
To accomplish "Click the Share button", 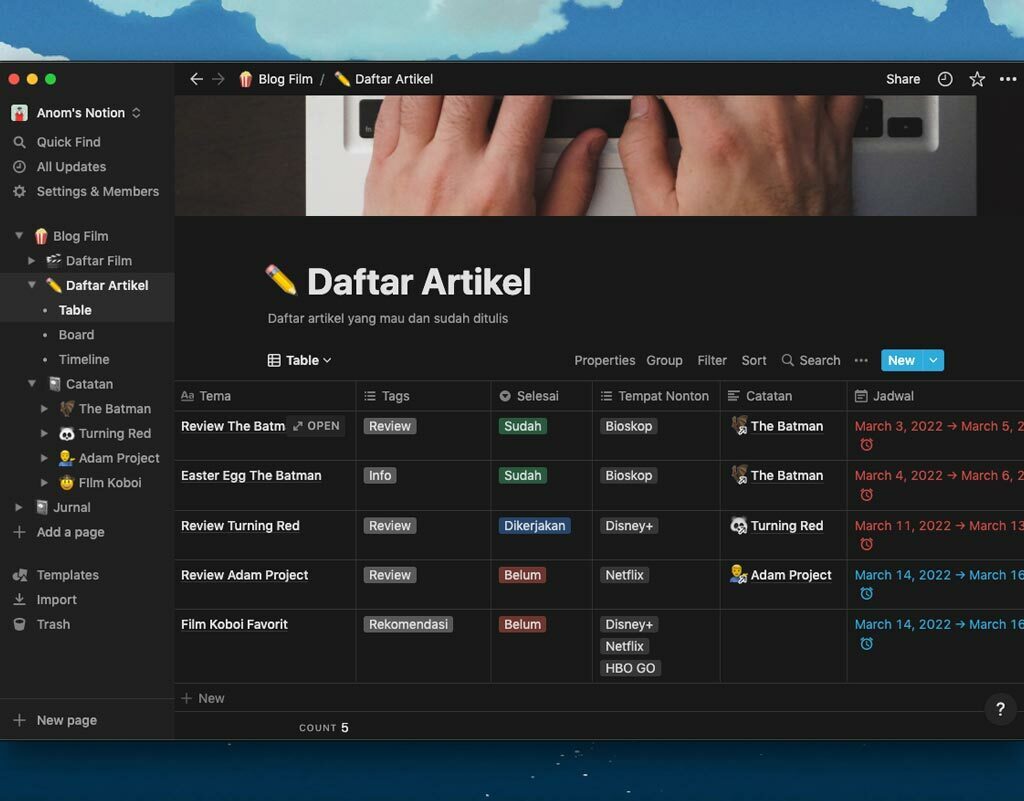I will [x=902, y=78].
